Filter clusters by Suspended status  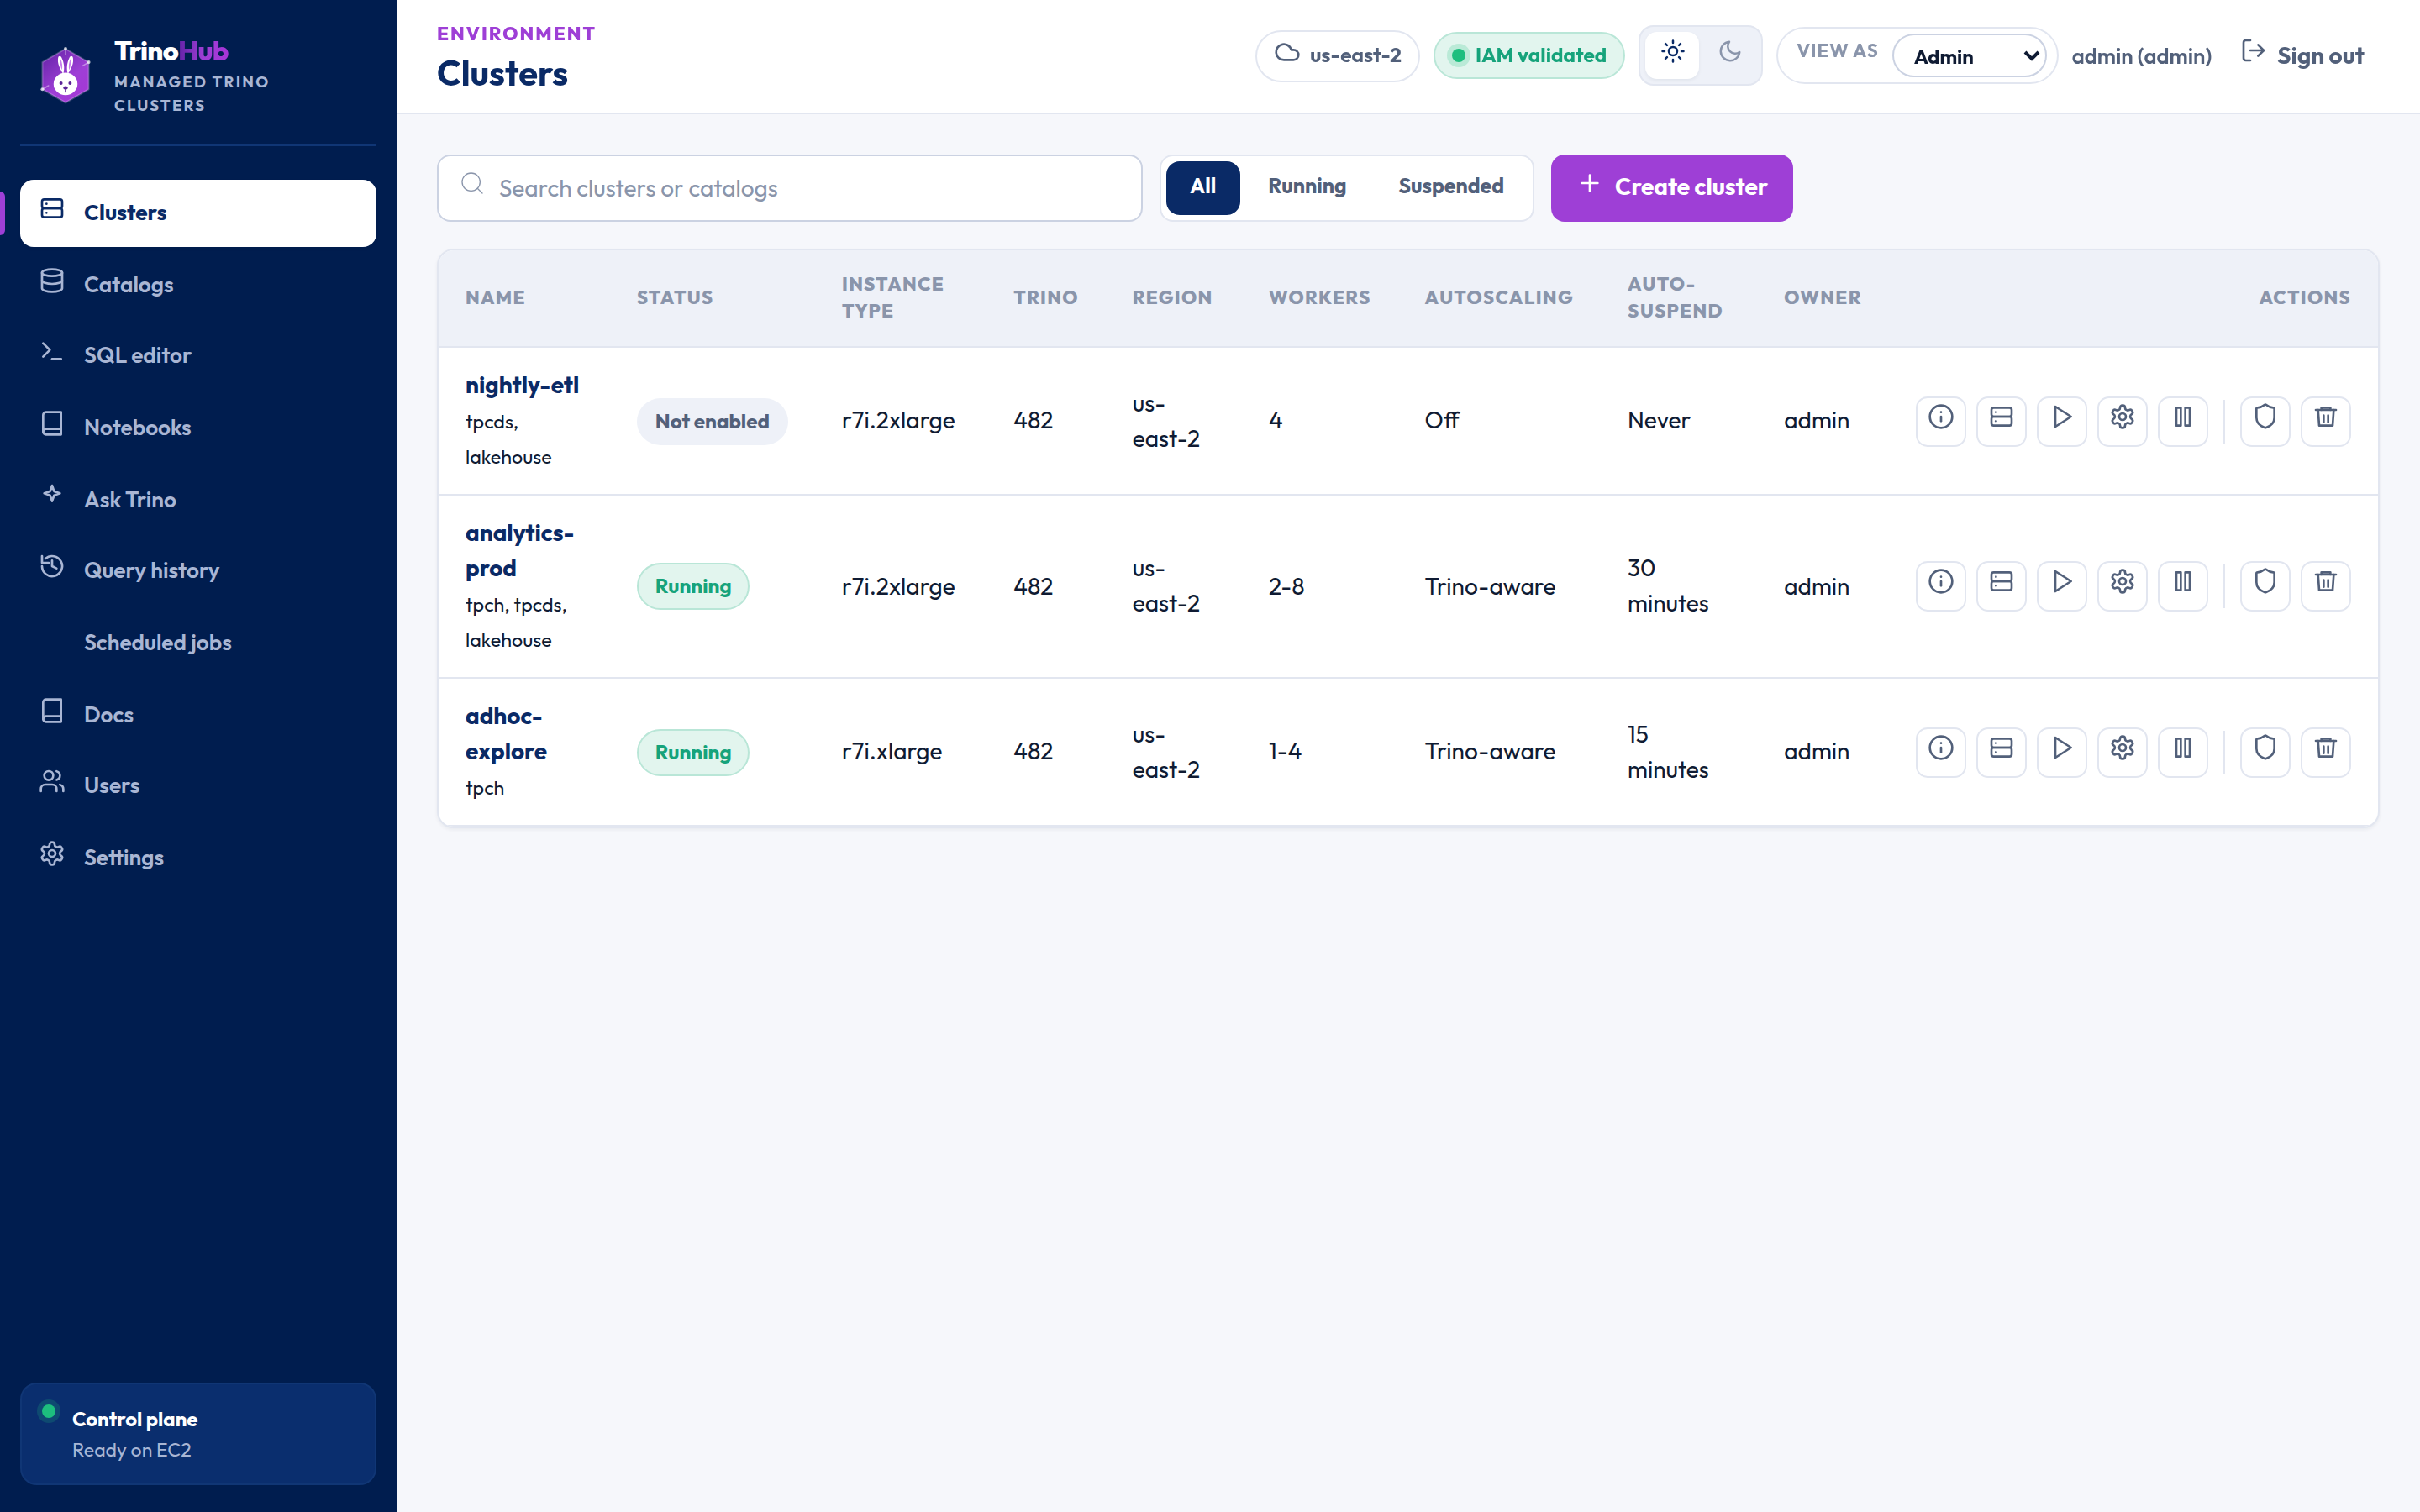point(1450,187)
